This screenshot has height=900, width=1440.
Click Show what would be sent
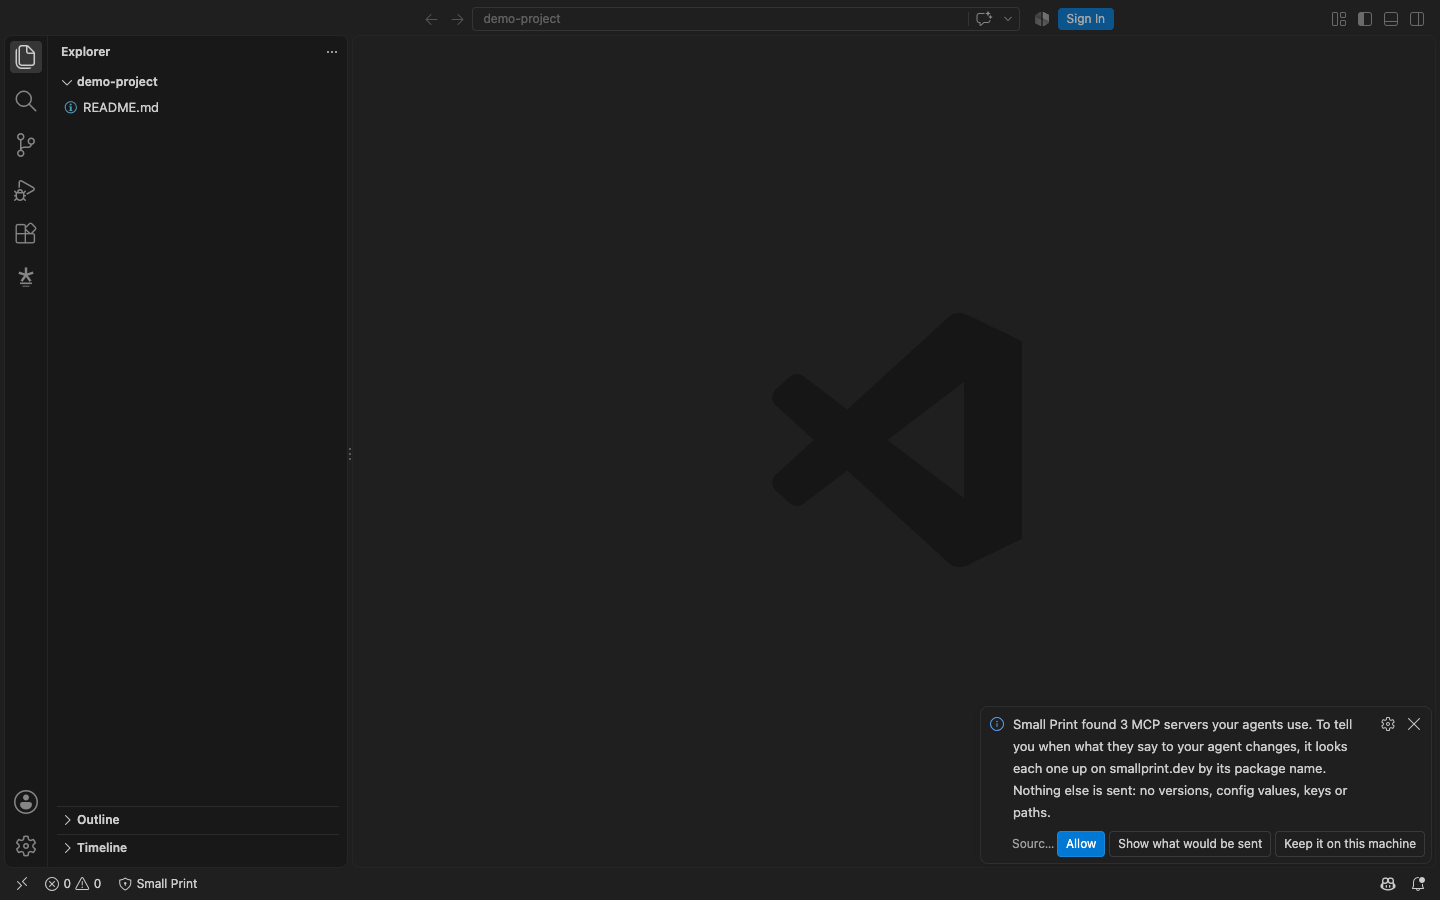(x=1190, y=844)
